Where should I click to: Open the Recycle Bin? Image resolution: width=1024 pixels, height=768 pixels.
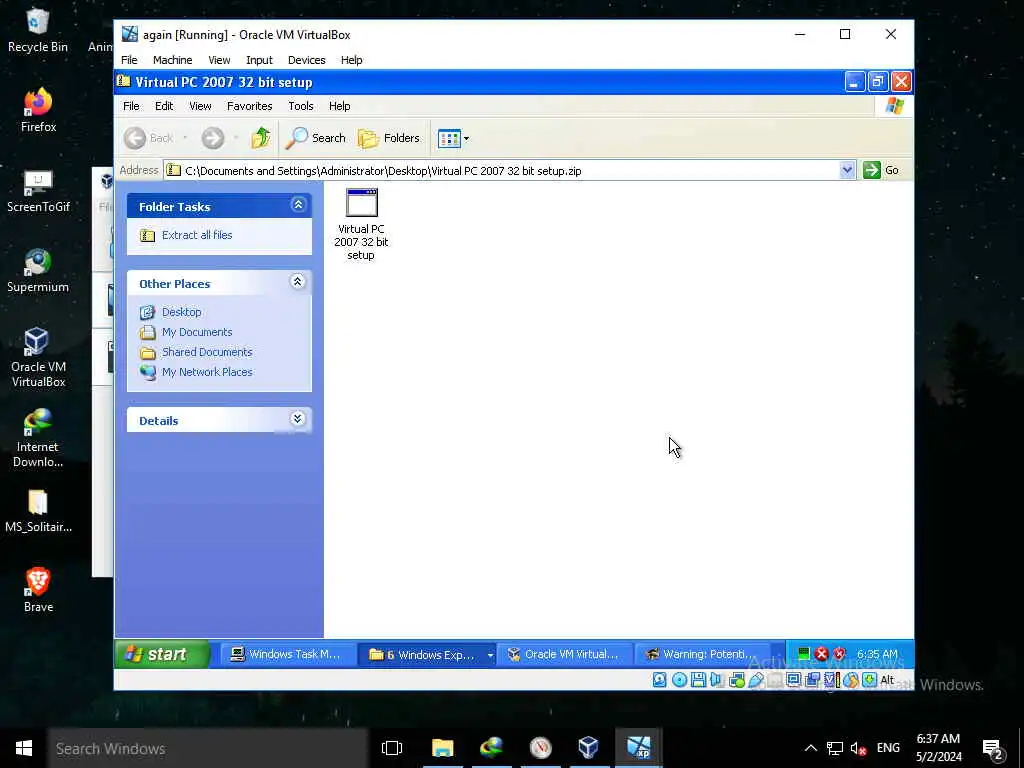[x=38, y=30]
